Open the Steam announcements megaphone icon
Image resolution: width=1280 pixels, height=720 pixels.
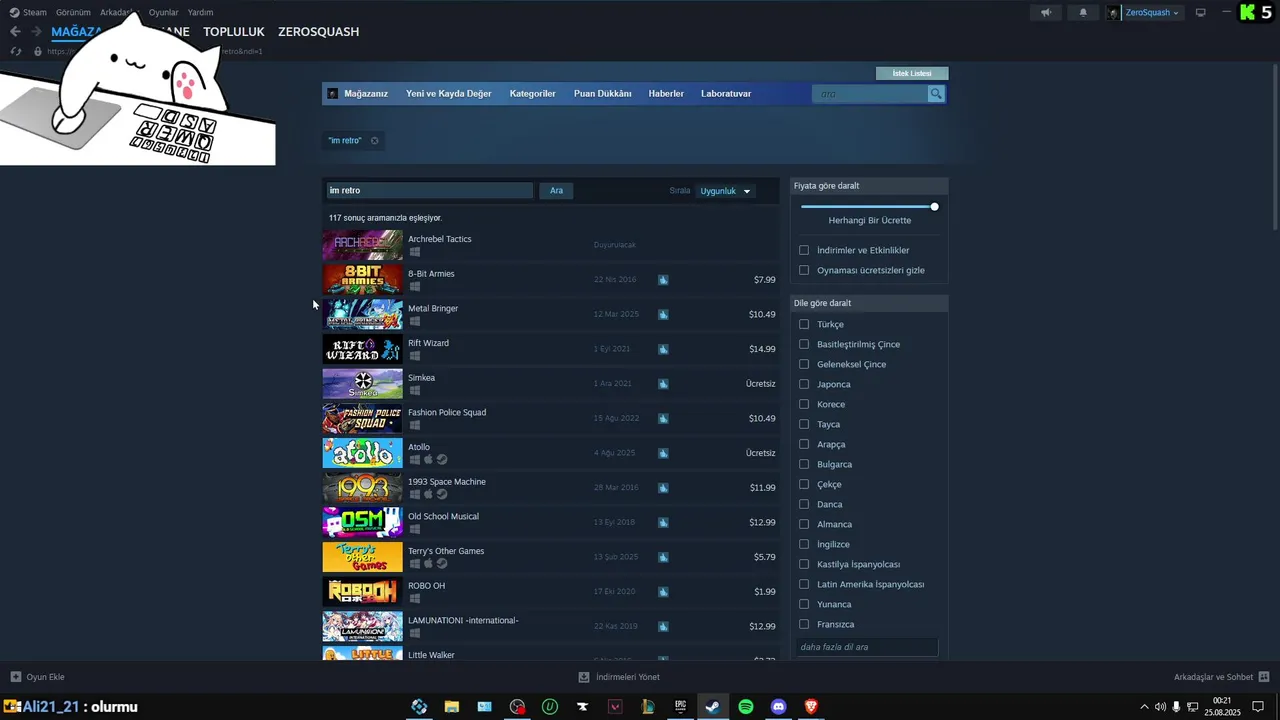pyautogui.click(x=1046, y=13)
